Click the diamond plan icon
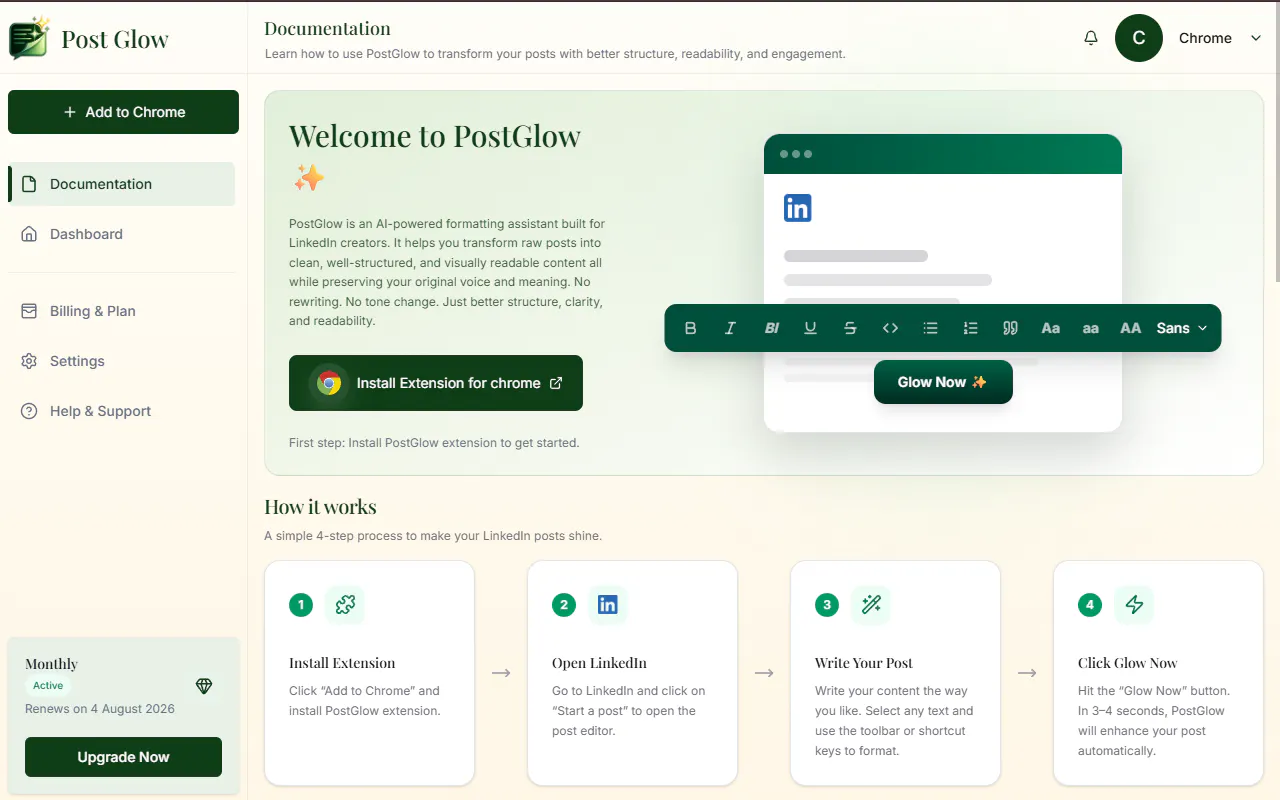The width and height of the screenshot is (1280, 800). pyautogui.click(x=204, y=686)
